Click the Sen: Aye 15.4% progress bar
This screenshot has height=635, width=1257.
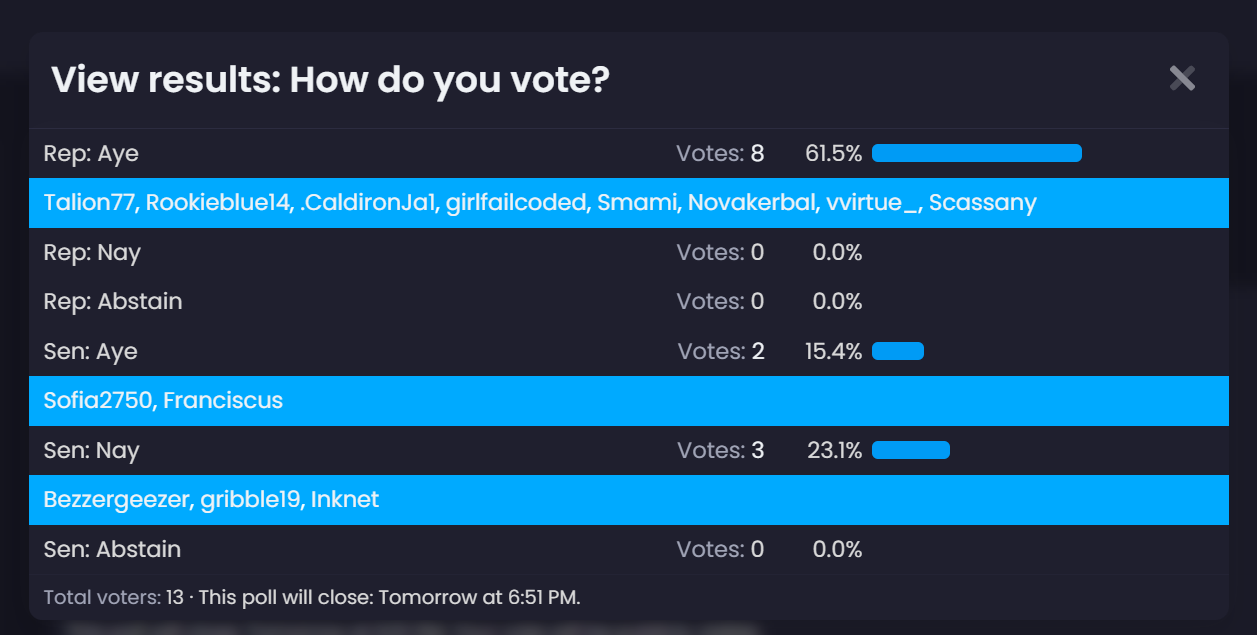(897, 352)
